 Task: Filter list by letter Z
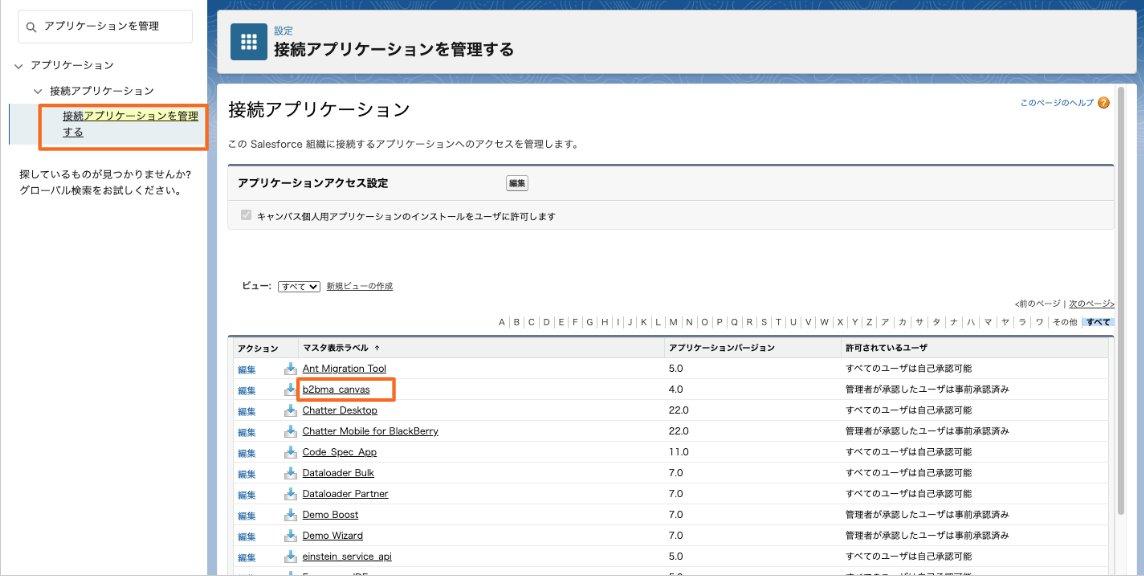[x=870, y=322]
